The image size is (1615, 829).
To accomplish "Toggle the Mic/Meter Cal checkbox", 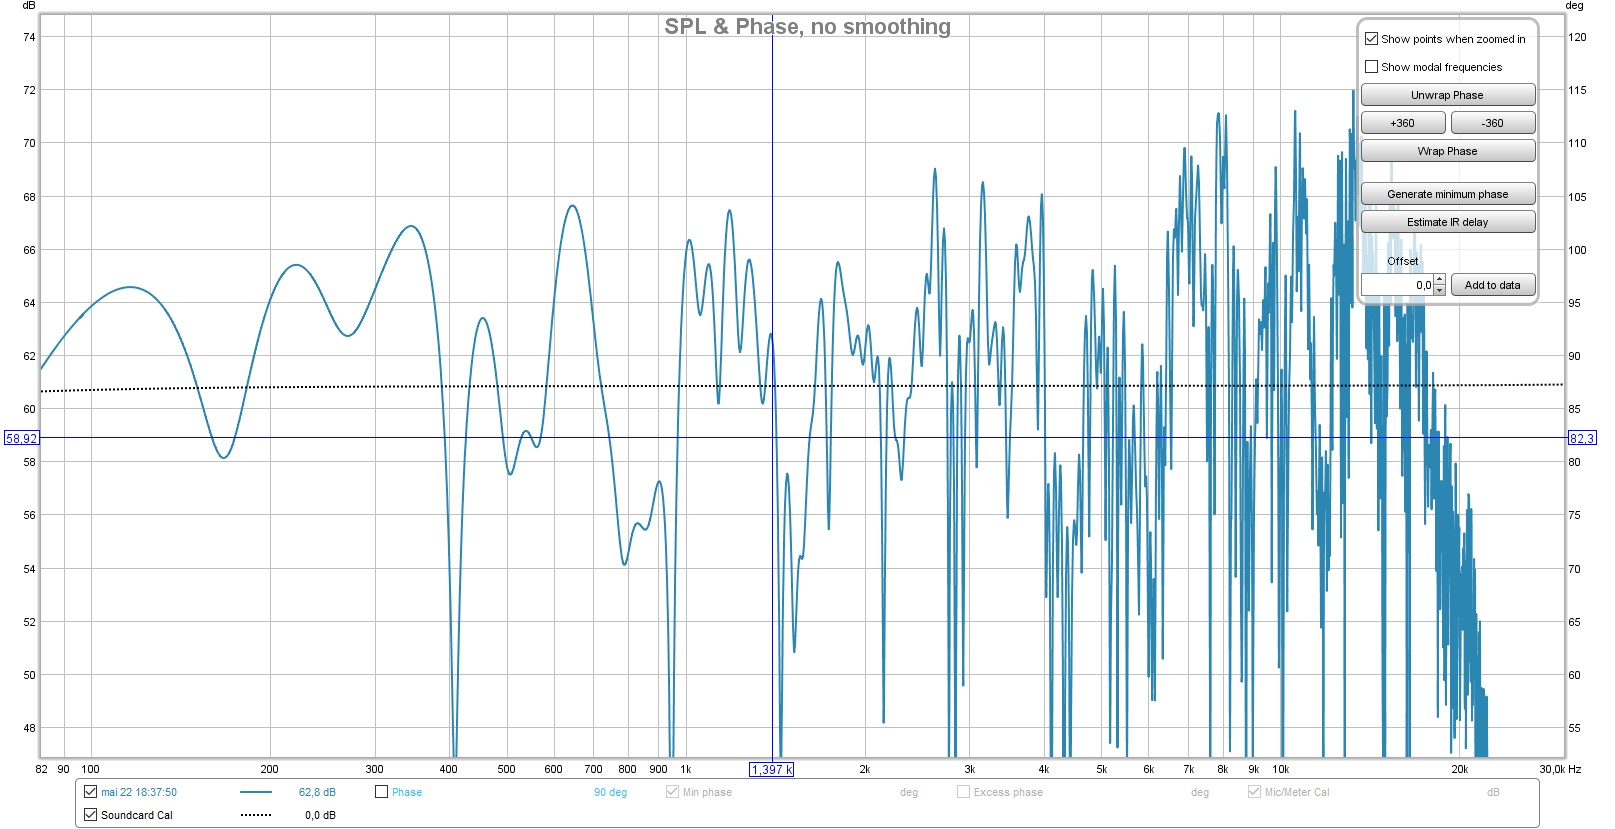I will [1254, 792].
